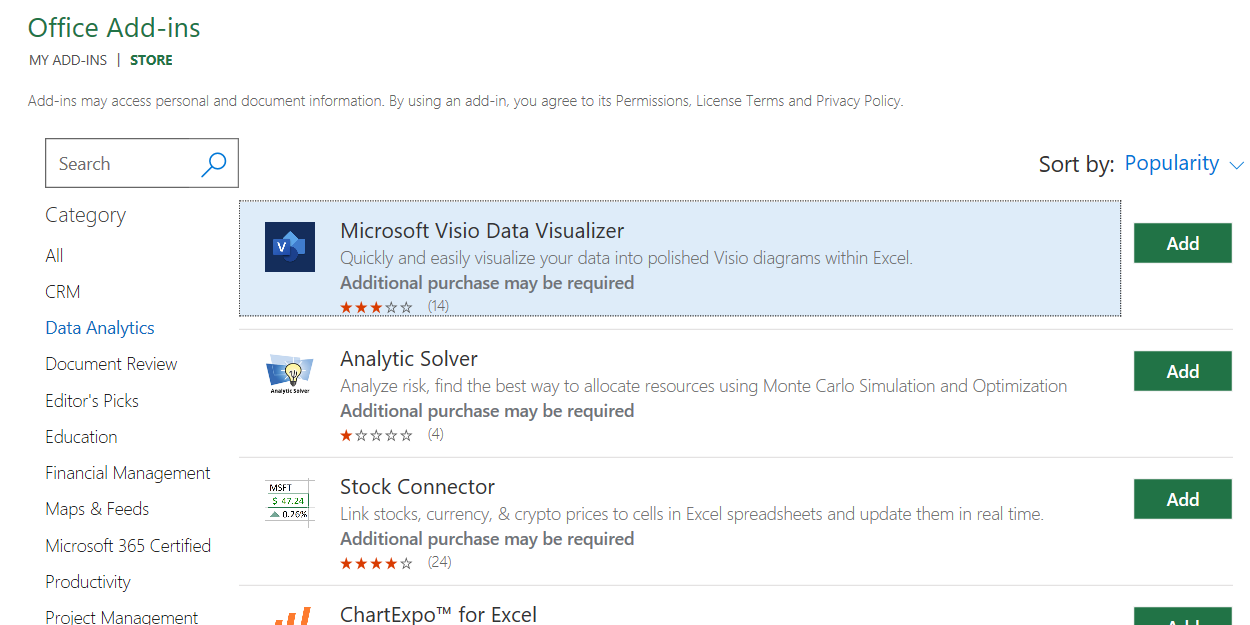Click Visio Data Visualizer star rating
Viewport: 1250px width, 625px height.
(376, 307)
